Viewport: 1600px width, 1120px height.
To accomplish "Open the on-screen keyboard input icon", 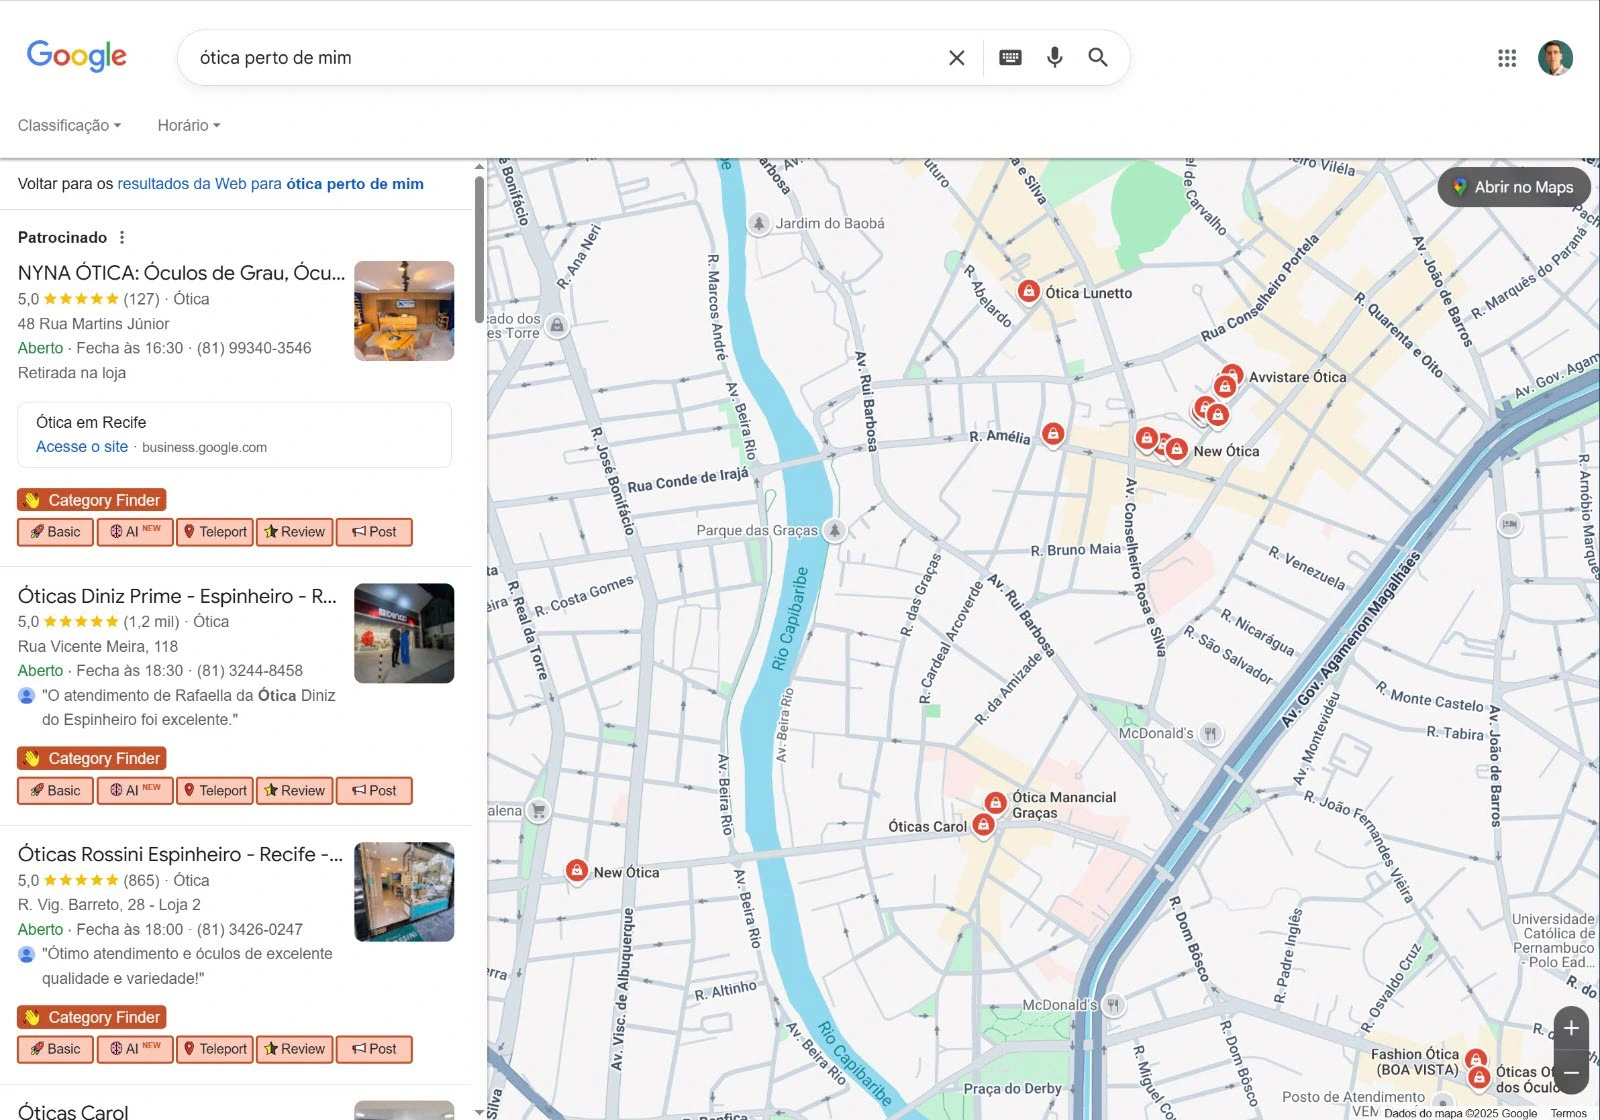I will click(1010, 57).
